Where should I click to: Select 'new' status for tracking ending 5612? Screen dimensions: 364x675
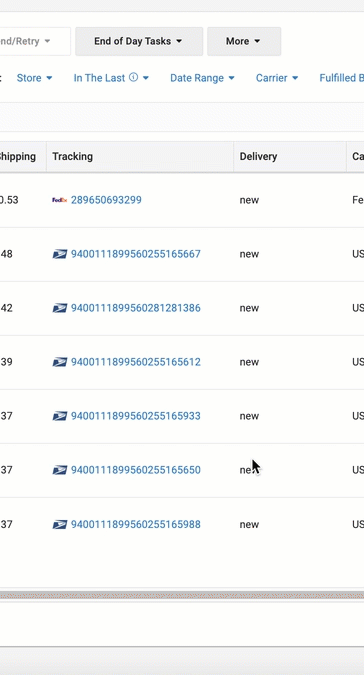tap(249, 362)
